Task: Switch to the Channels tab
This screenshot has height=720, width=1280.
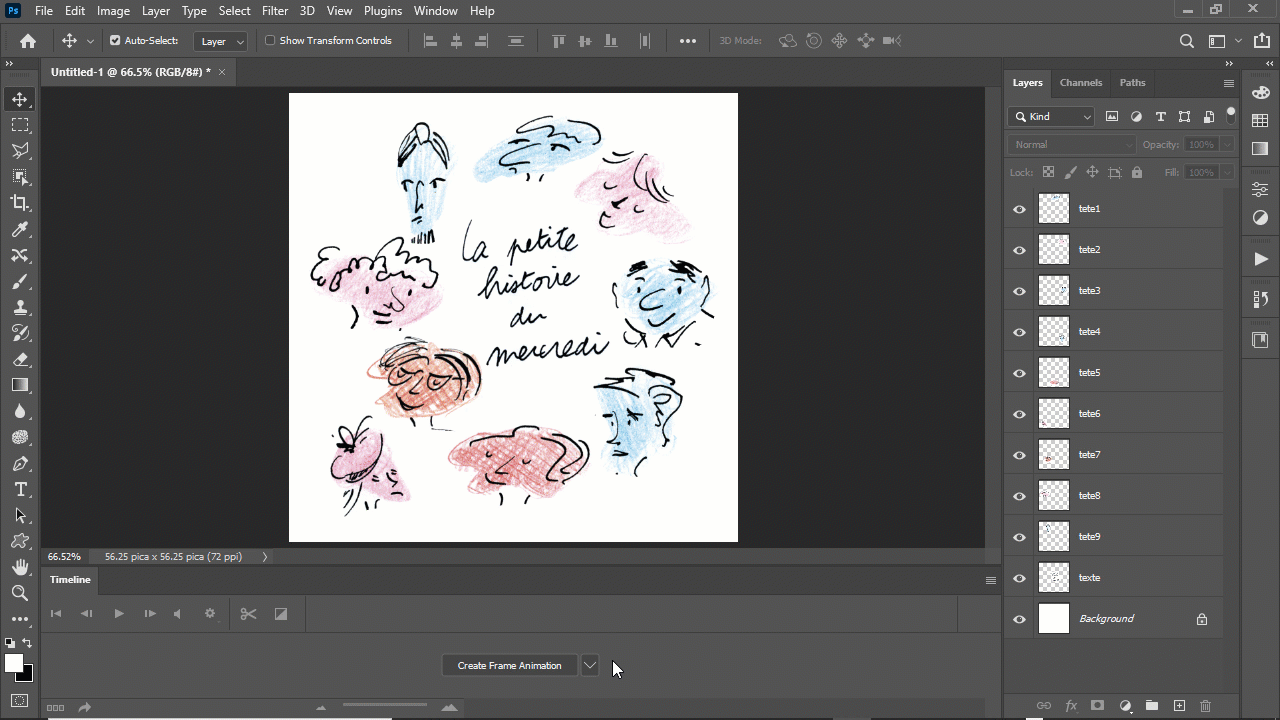Action: pyautogui.click(x=1081, y=83)
